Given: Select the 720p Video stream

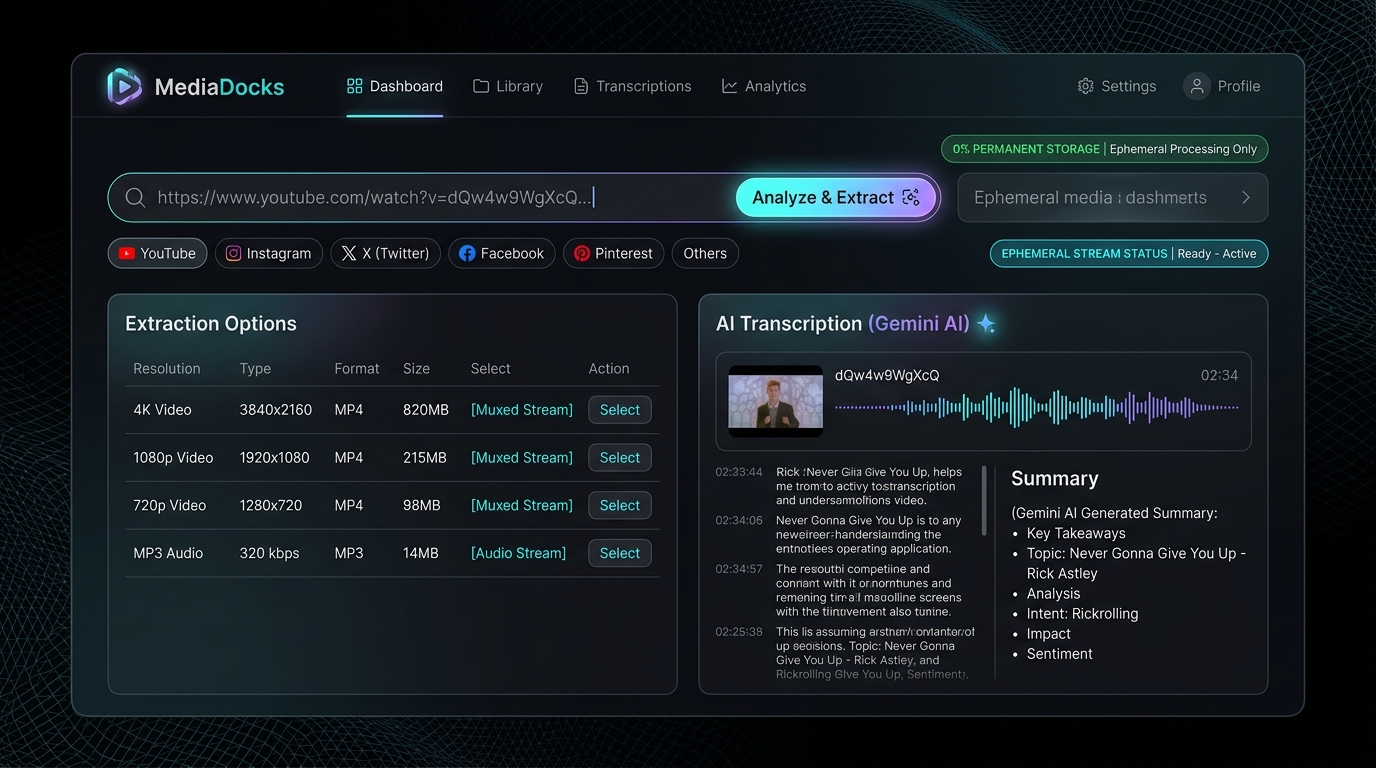Looking at the screenshot, I should [x=620, y=506].
